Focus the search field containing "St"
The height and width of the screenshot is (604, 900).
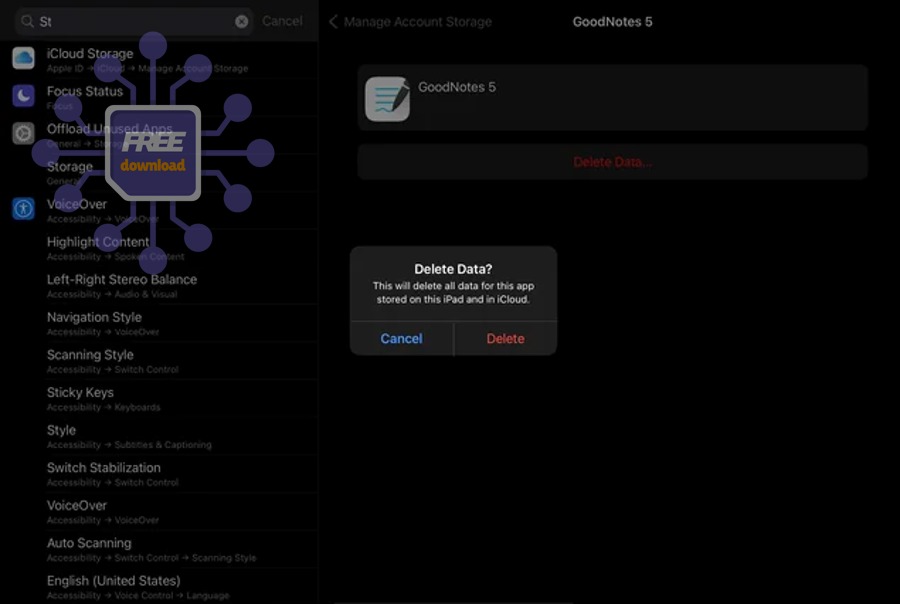134,22
